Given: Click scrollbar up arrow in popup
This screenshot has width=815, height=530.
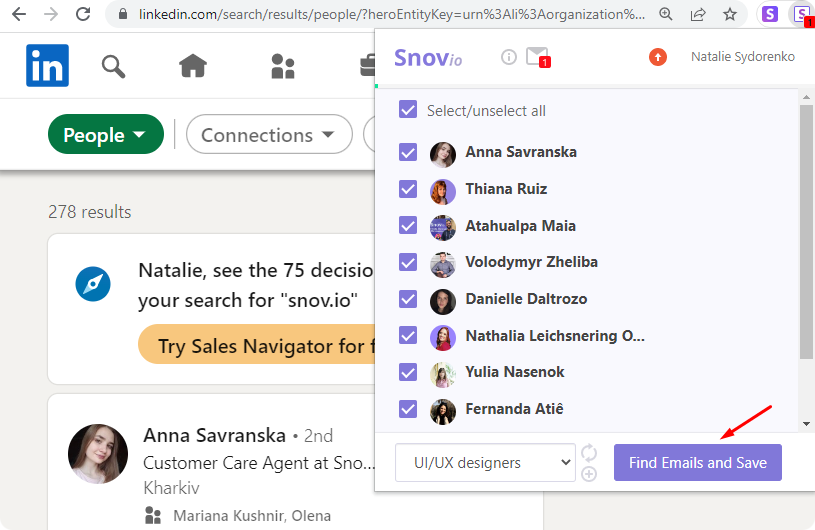Looking at the screenshot, I should (806, 97).
